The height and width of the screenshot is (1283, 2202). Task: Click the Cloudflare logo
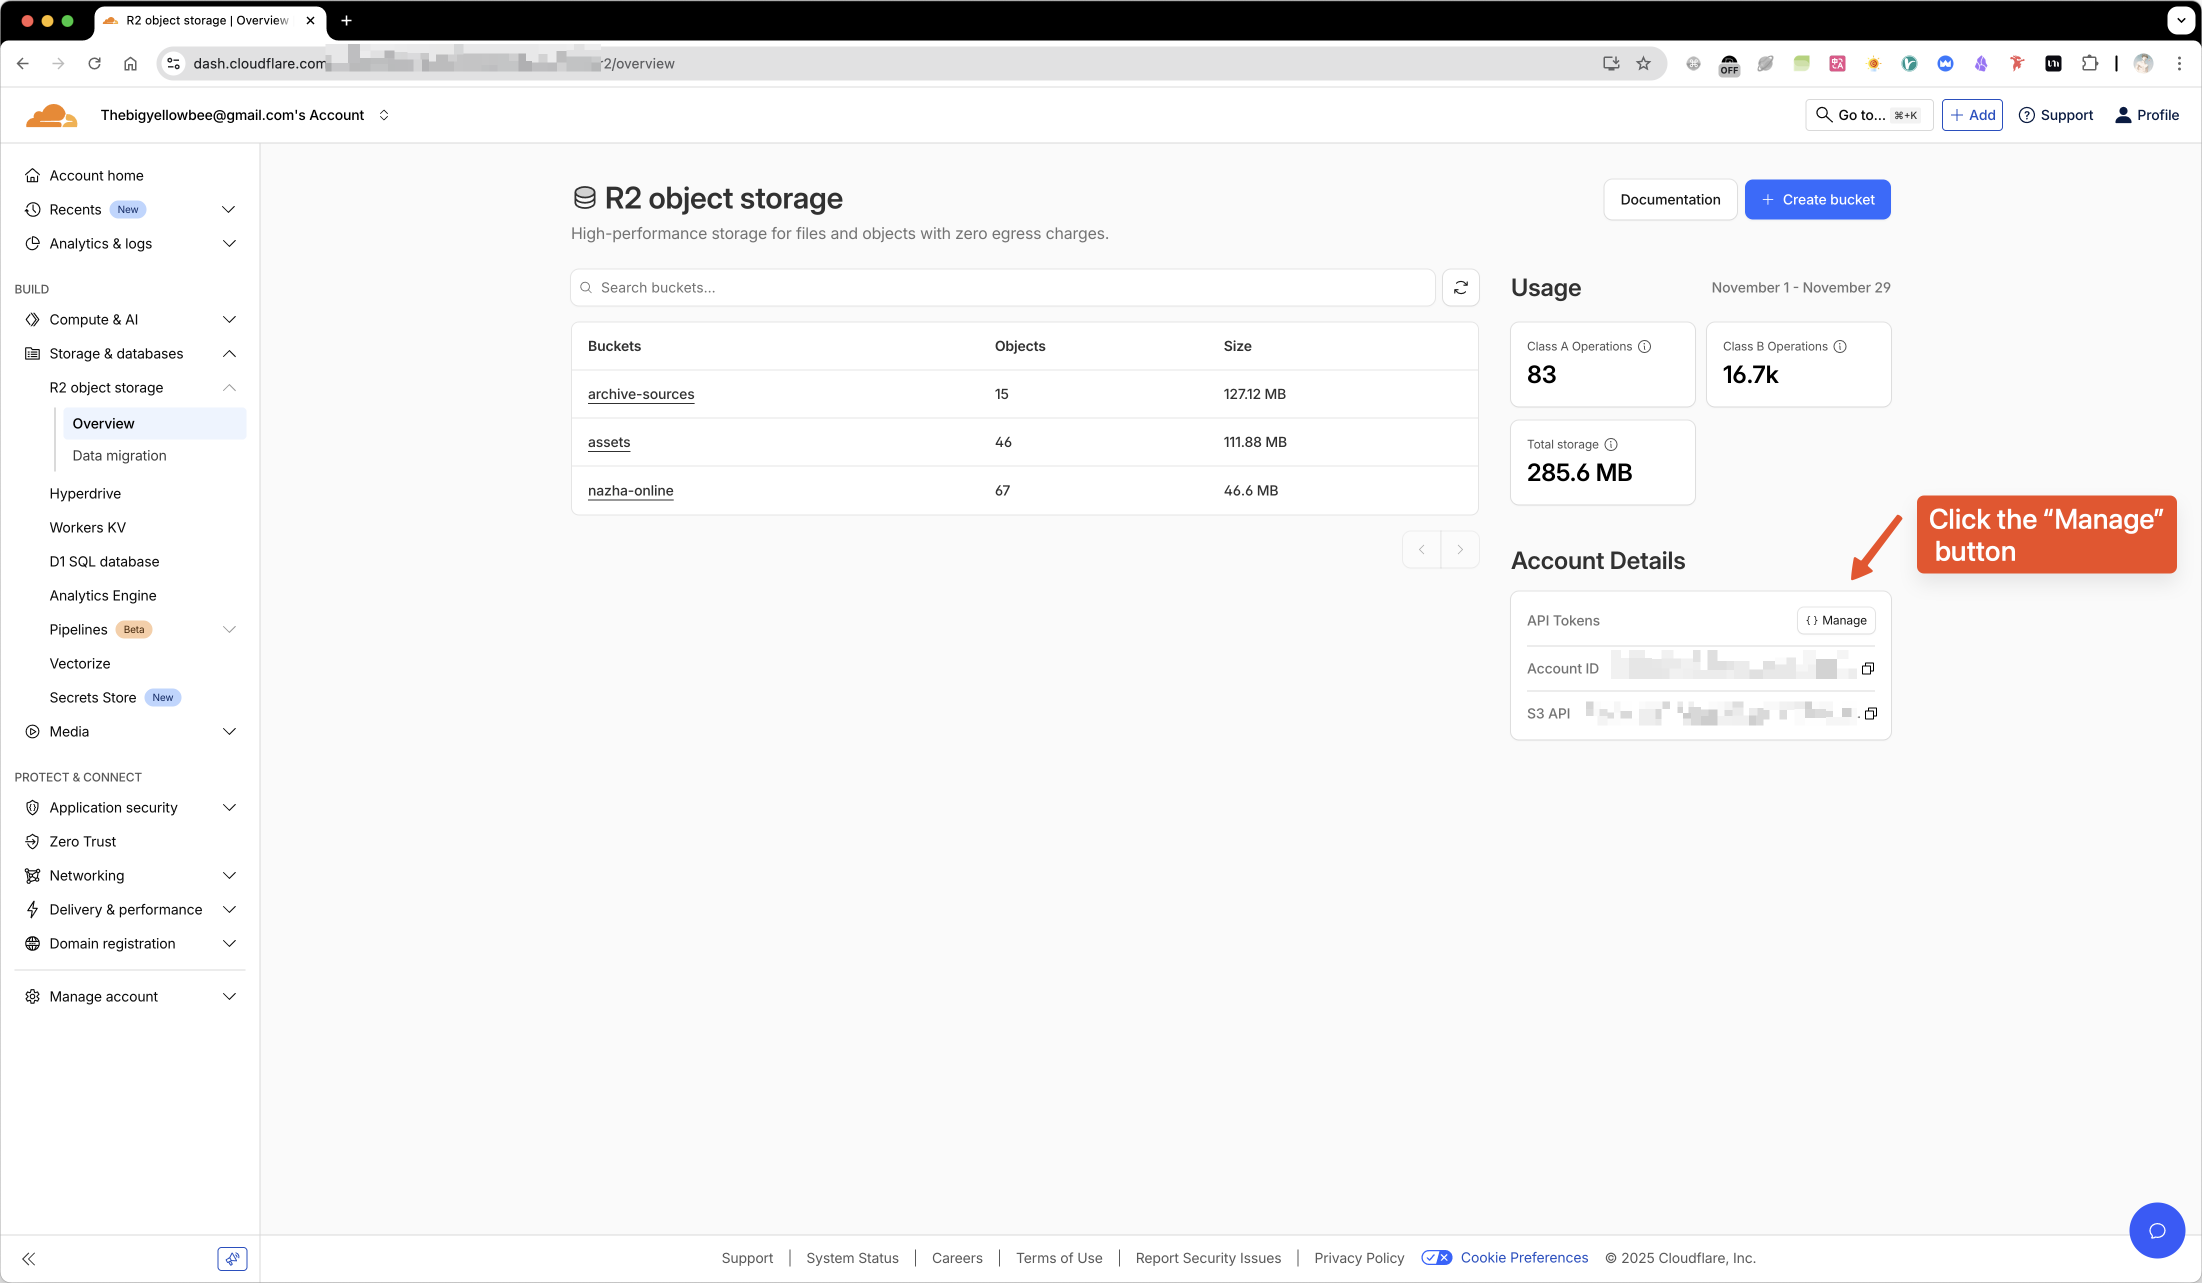click(51, 115)
